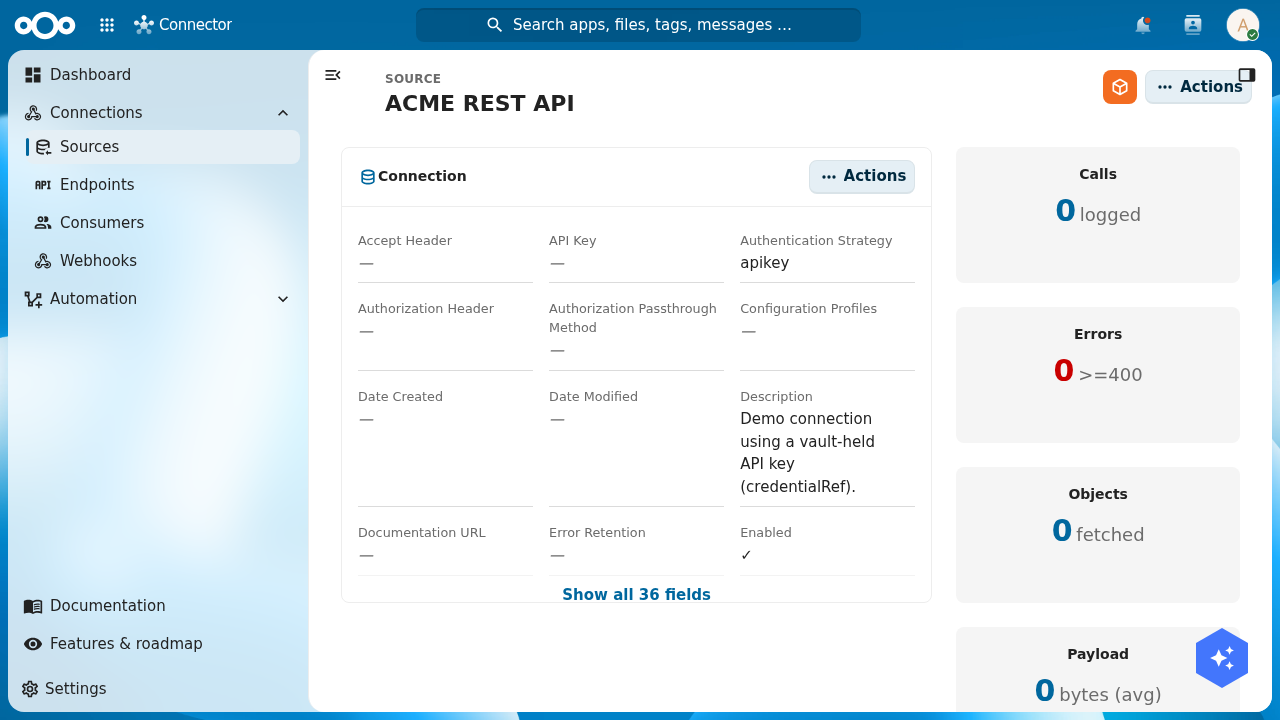1280x720 pixels.
Task: Click the Date Created label
Action: pos(400,397)
